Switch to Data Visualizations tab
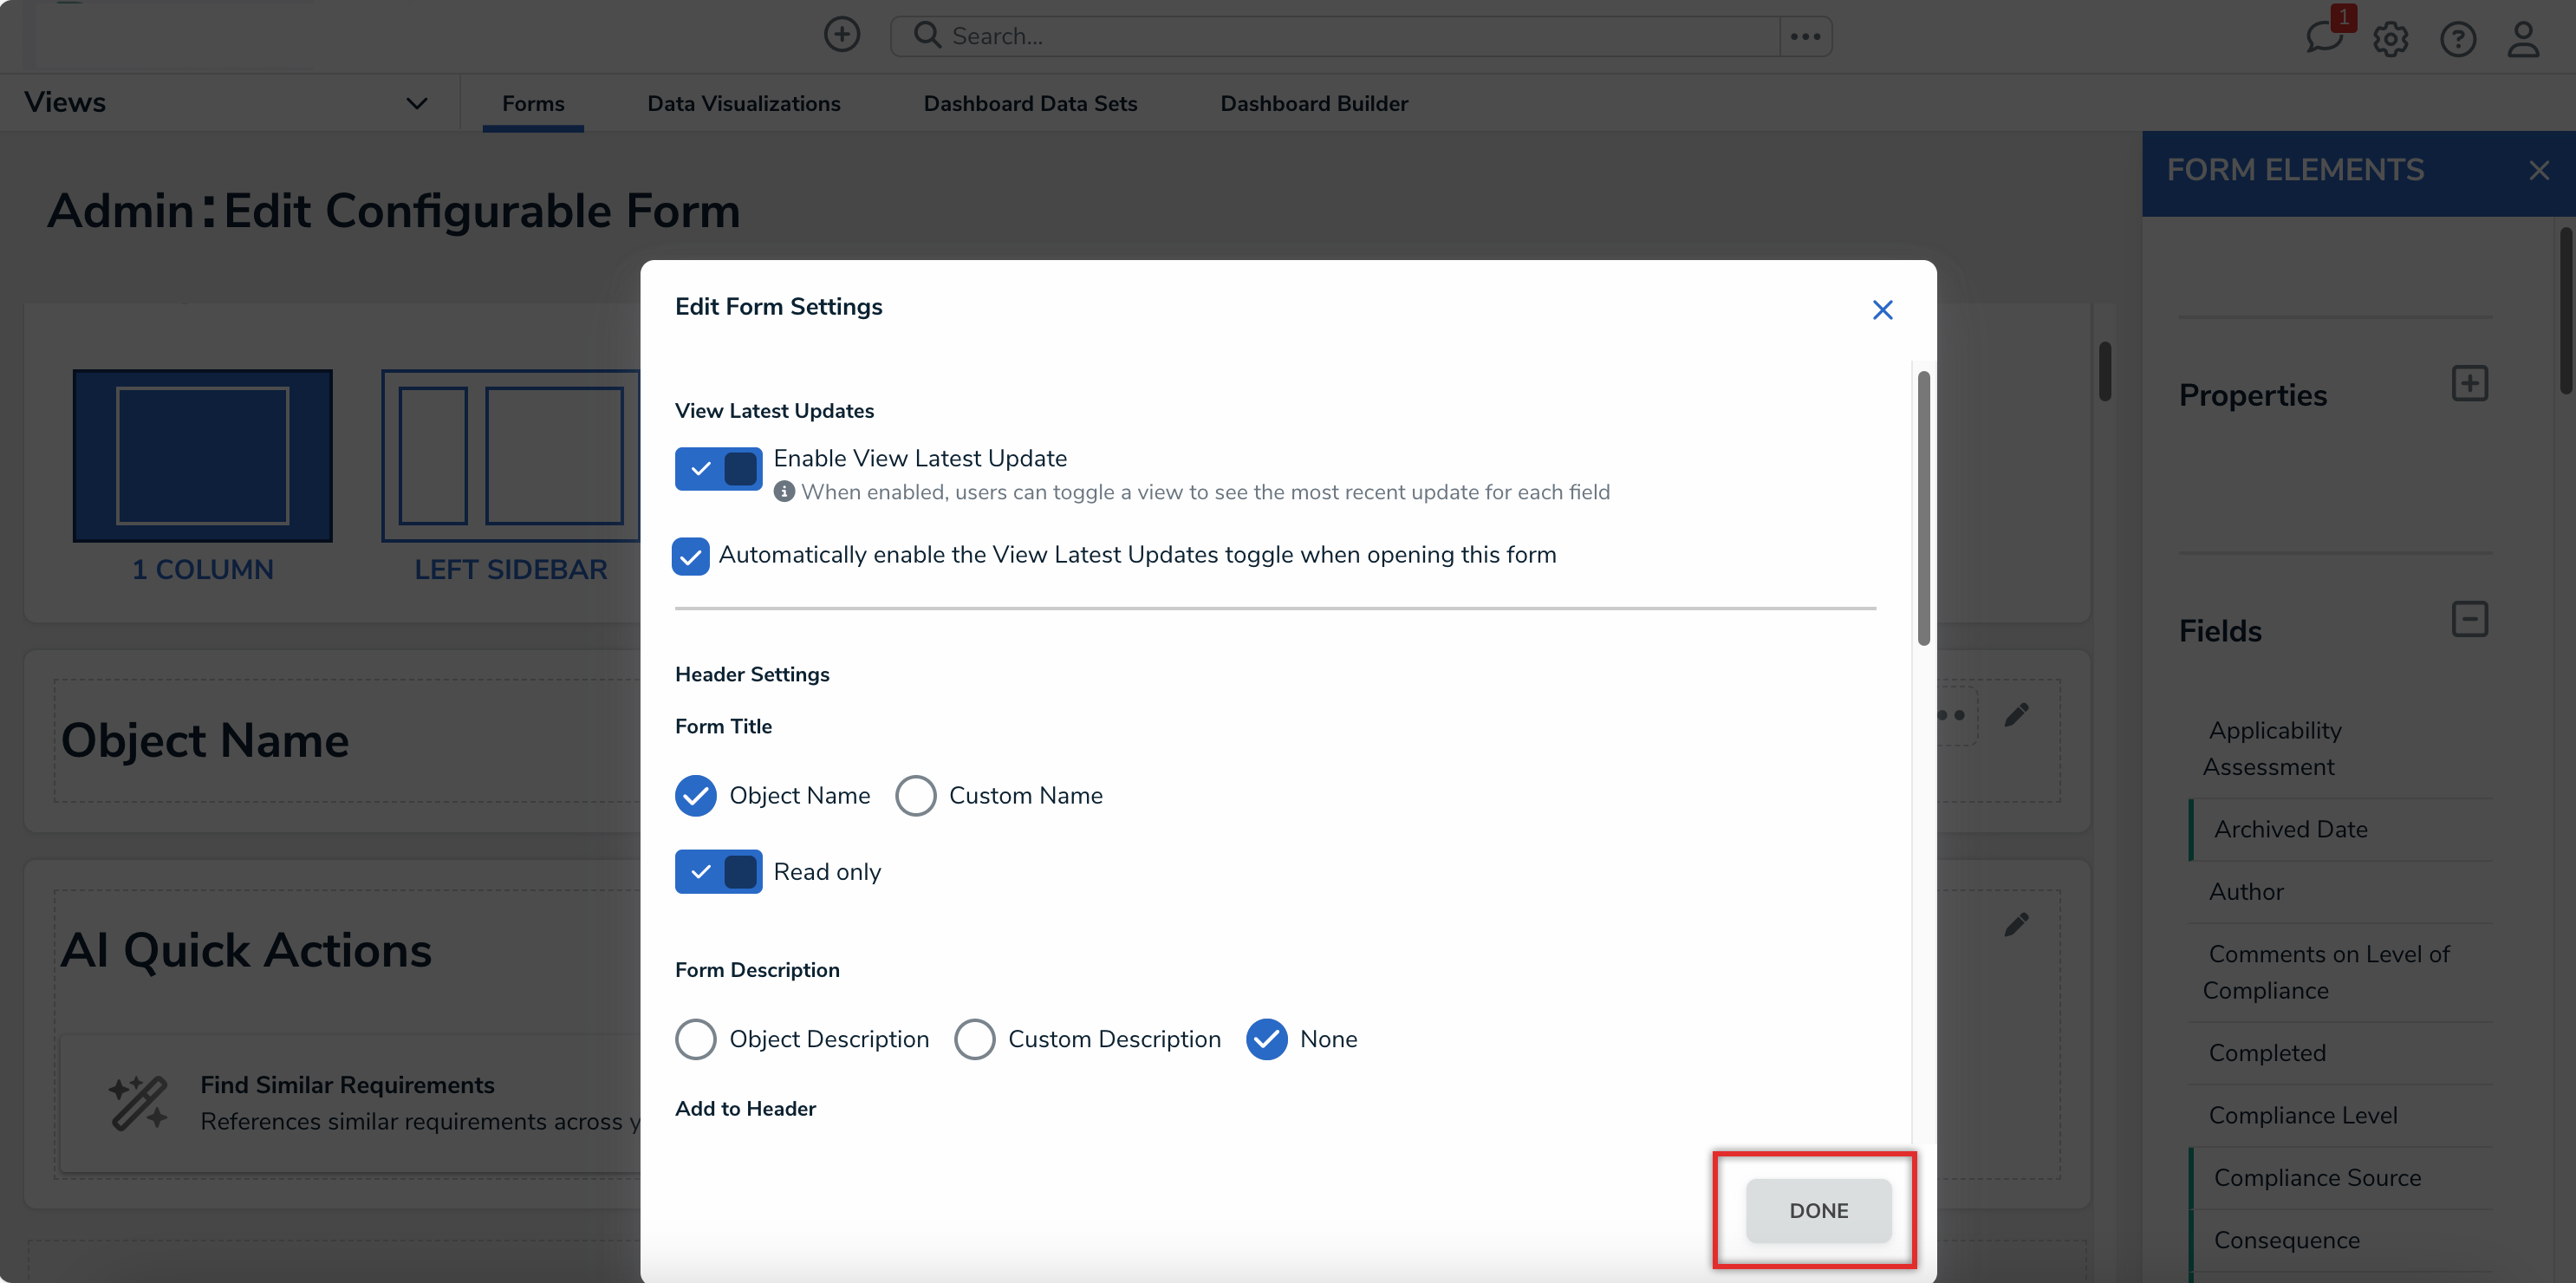 point(743,103)
